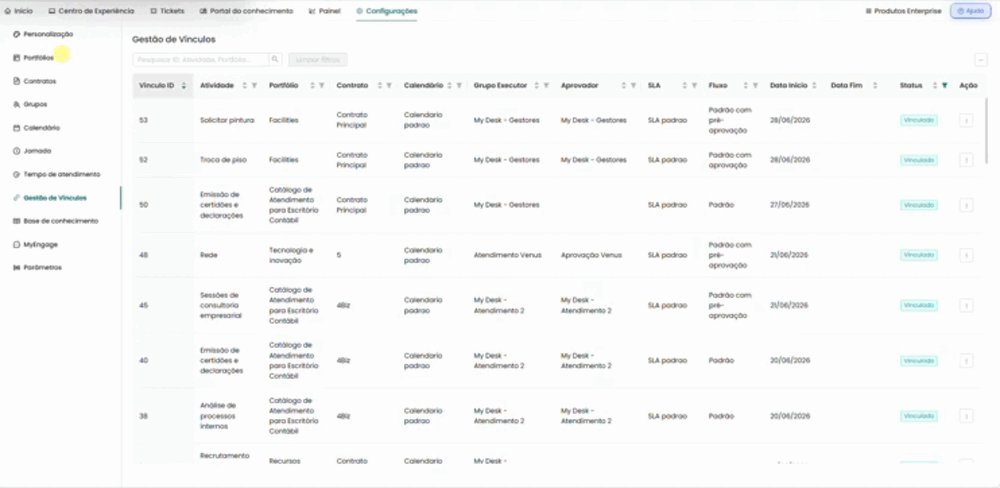Click the Troca de piso activity cell

(x=223, y=160)
